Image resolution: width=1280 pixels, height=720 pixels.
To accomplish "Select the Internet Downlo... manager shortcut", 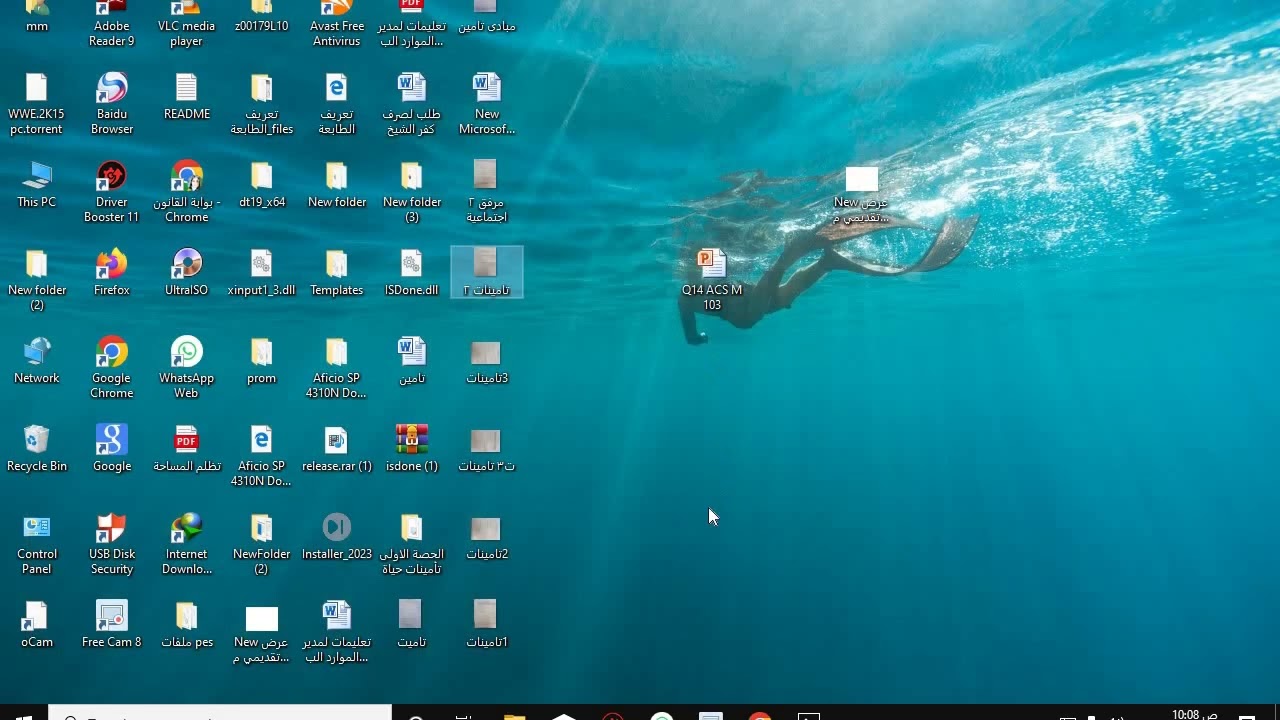I will coord(186,544).
